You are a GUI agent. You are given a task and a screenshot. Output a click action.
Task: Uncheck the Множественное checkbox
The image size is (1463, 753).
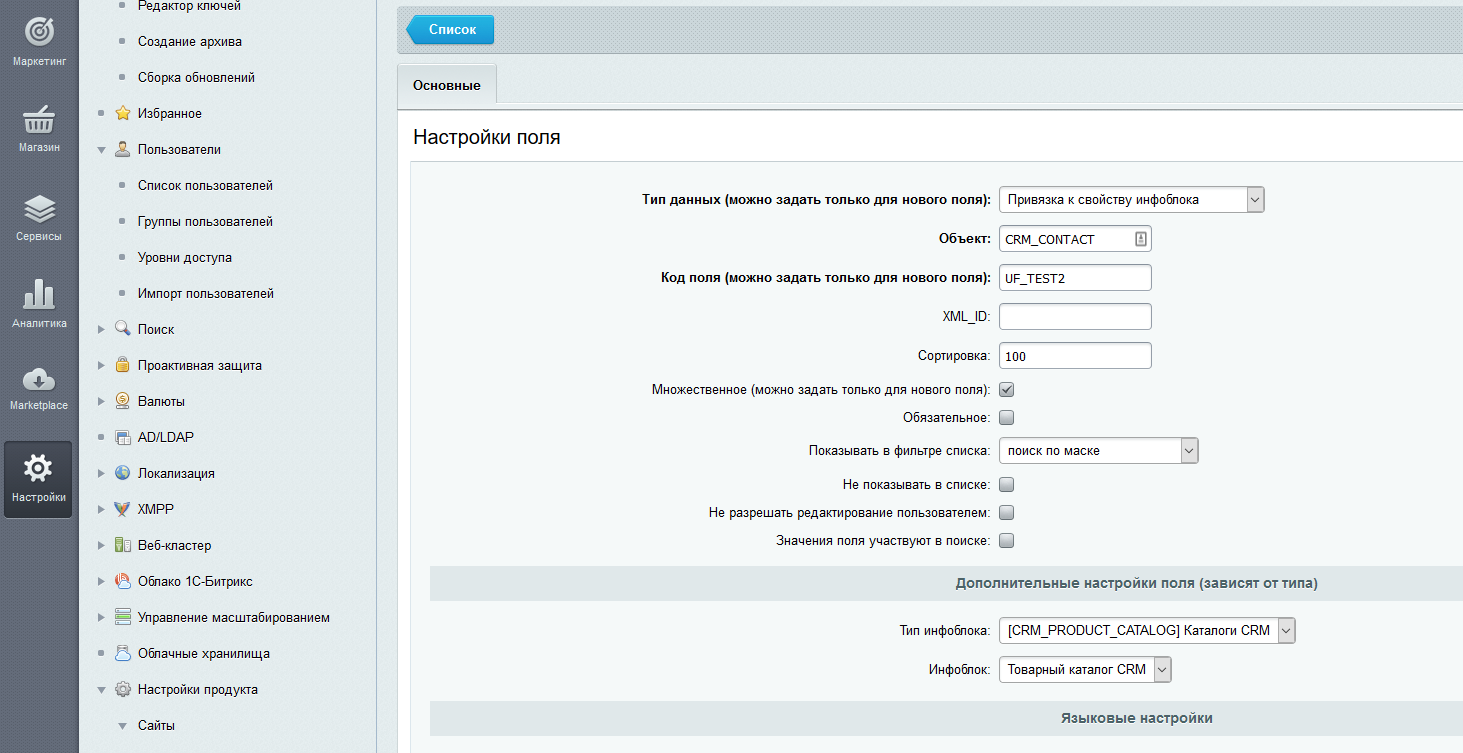[x=1007, y=390]
